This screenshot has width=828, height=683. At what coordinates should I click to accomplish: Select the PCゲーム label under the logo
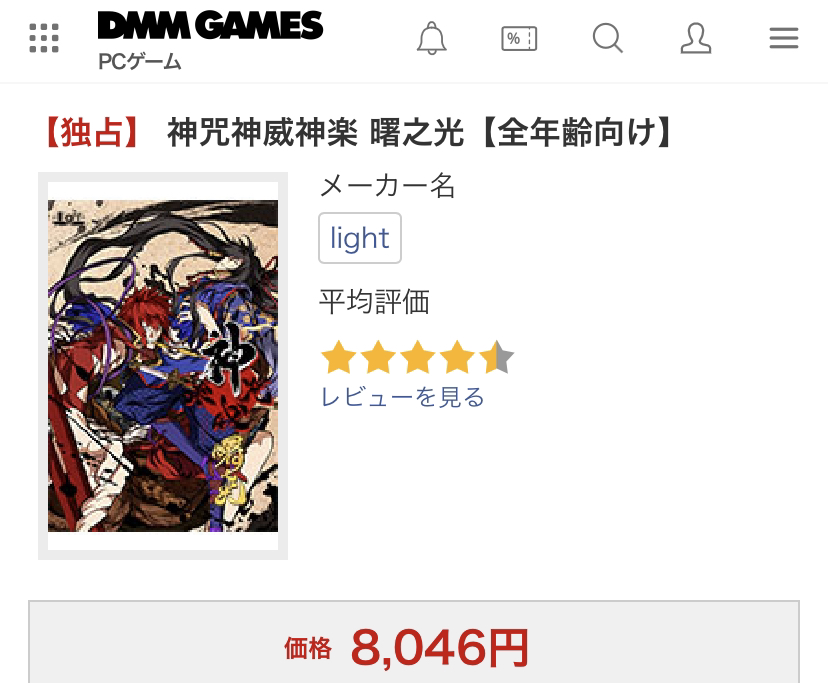pos(140,62)
